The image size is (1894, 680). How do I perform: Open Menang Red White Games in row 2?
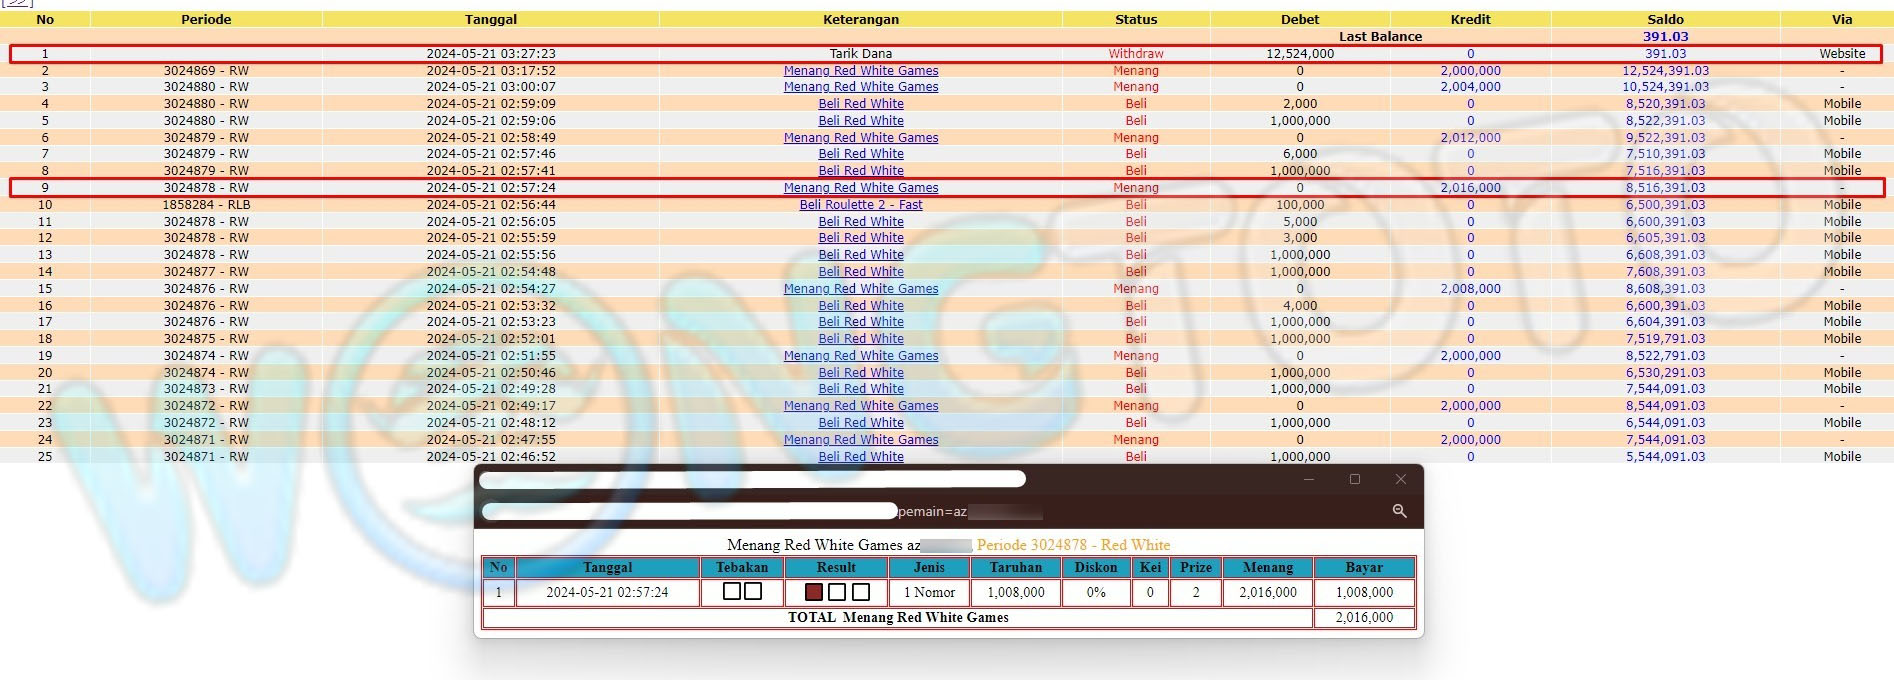860,71
